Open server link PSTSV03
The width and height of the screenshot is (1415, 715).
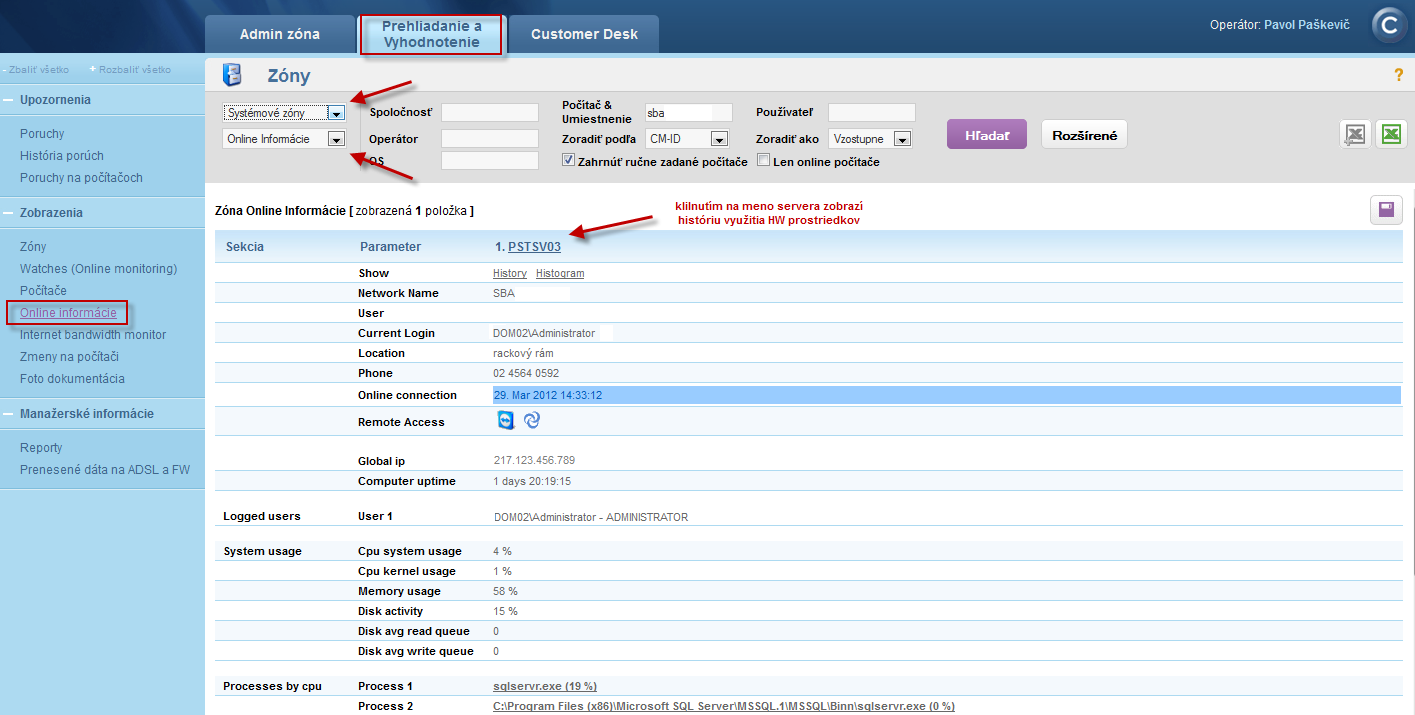click(x=534, y=247)
